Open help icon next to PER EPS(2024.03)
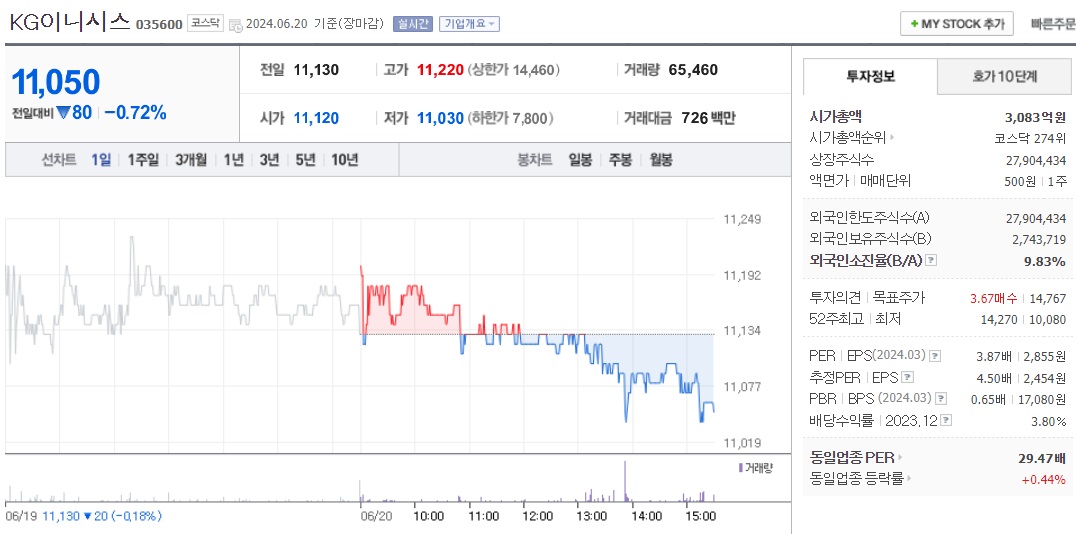1076x534 pixels. point(935,356)
